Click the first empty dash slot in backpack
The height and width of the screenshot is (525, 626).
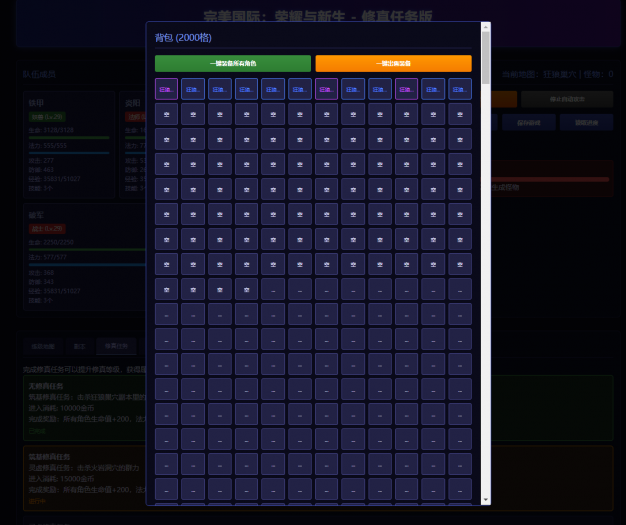(273, 289)
